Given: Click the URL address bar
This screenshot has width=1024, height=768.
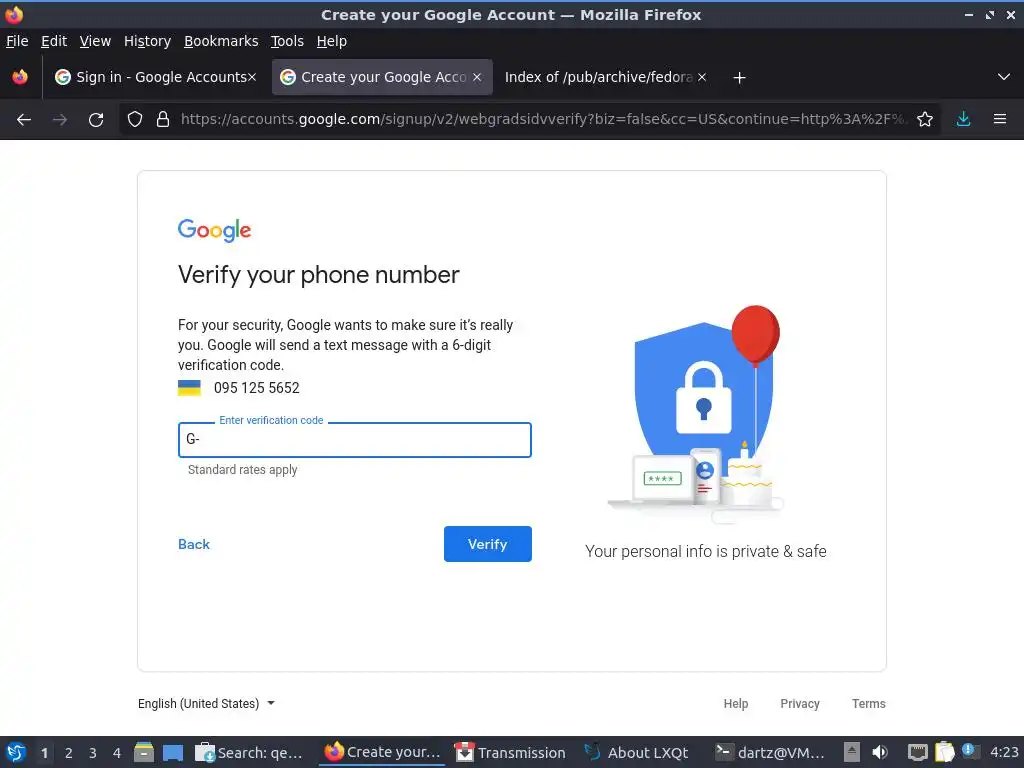Looking at the screenshot, I should point(542,120).
